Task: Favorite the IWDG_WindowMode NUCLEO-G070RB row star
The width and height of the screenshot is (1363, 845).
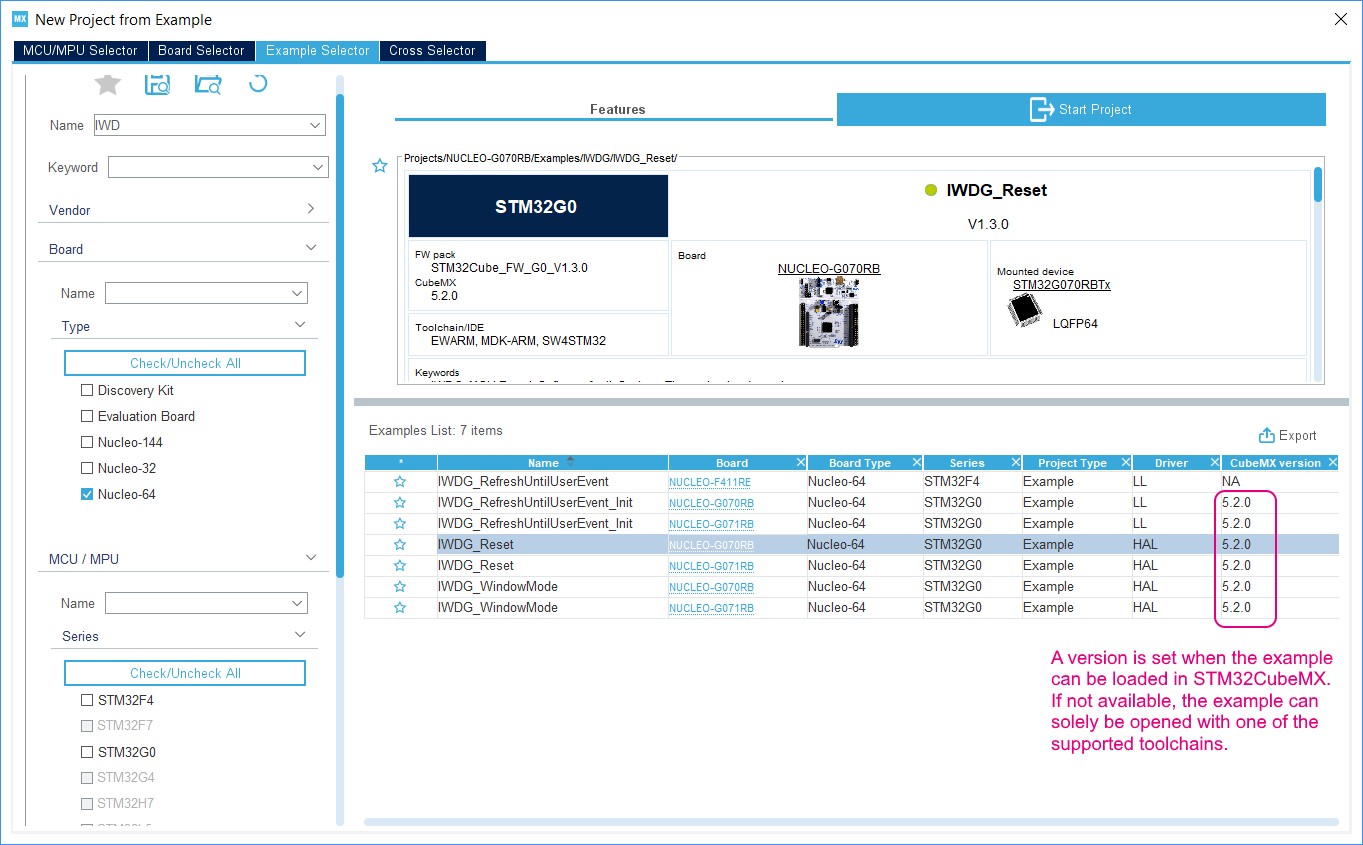Action: click(x=400, y=587)
